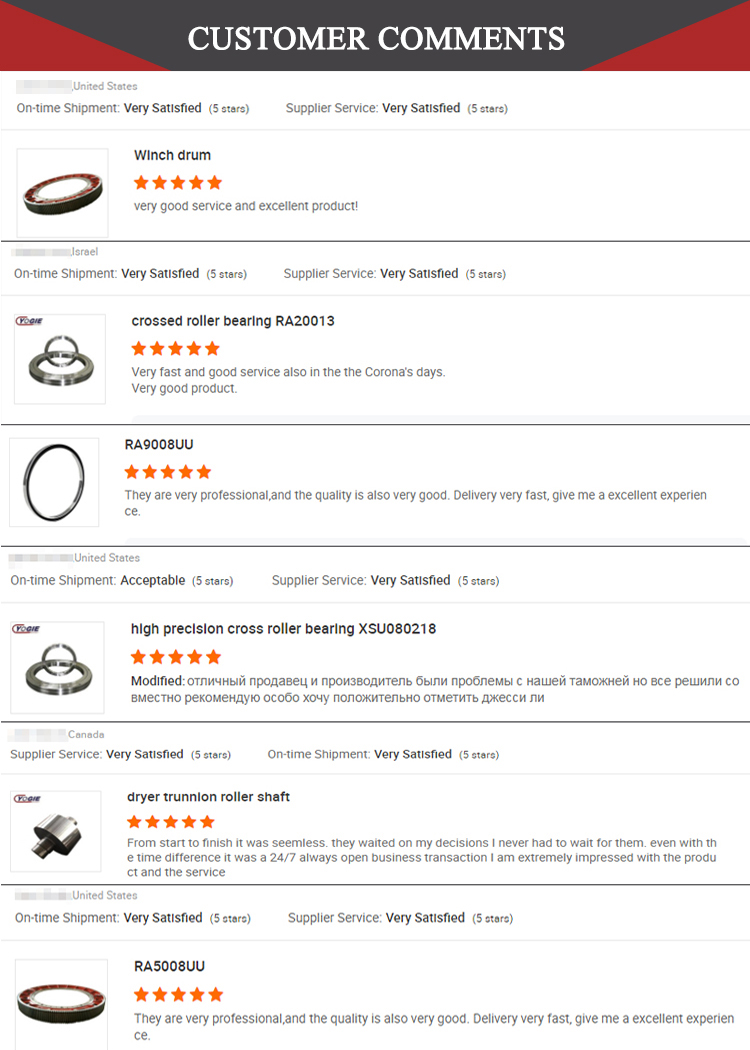Image resolution: width=750 pixels, height=1050 pixels.
Task: Select the RA5008UU product title
Action: 169,967
